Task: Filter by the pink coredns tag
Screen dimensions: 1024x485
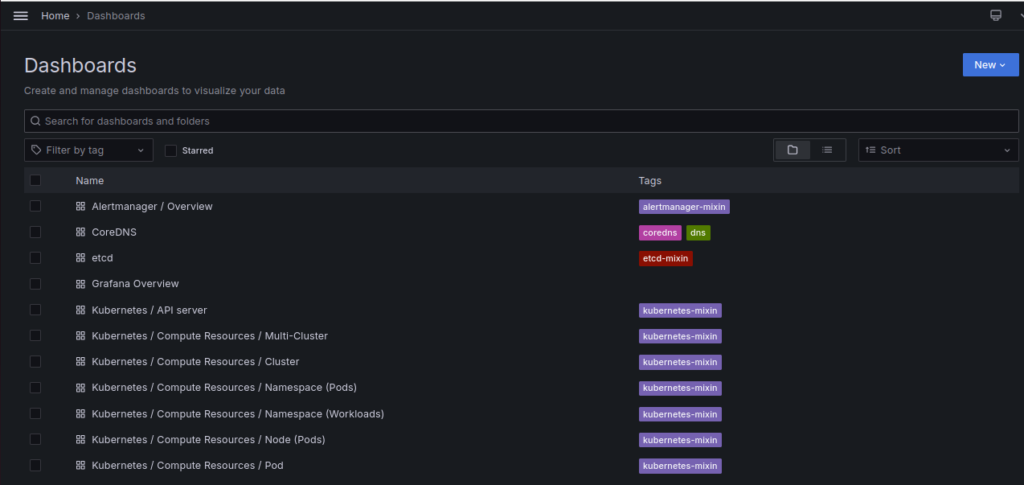Action: pos(660,232)
